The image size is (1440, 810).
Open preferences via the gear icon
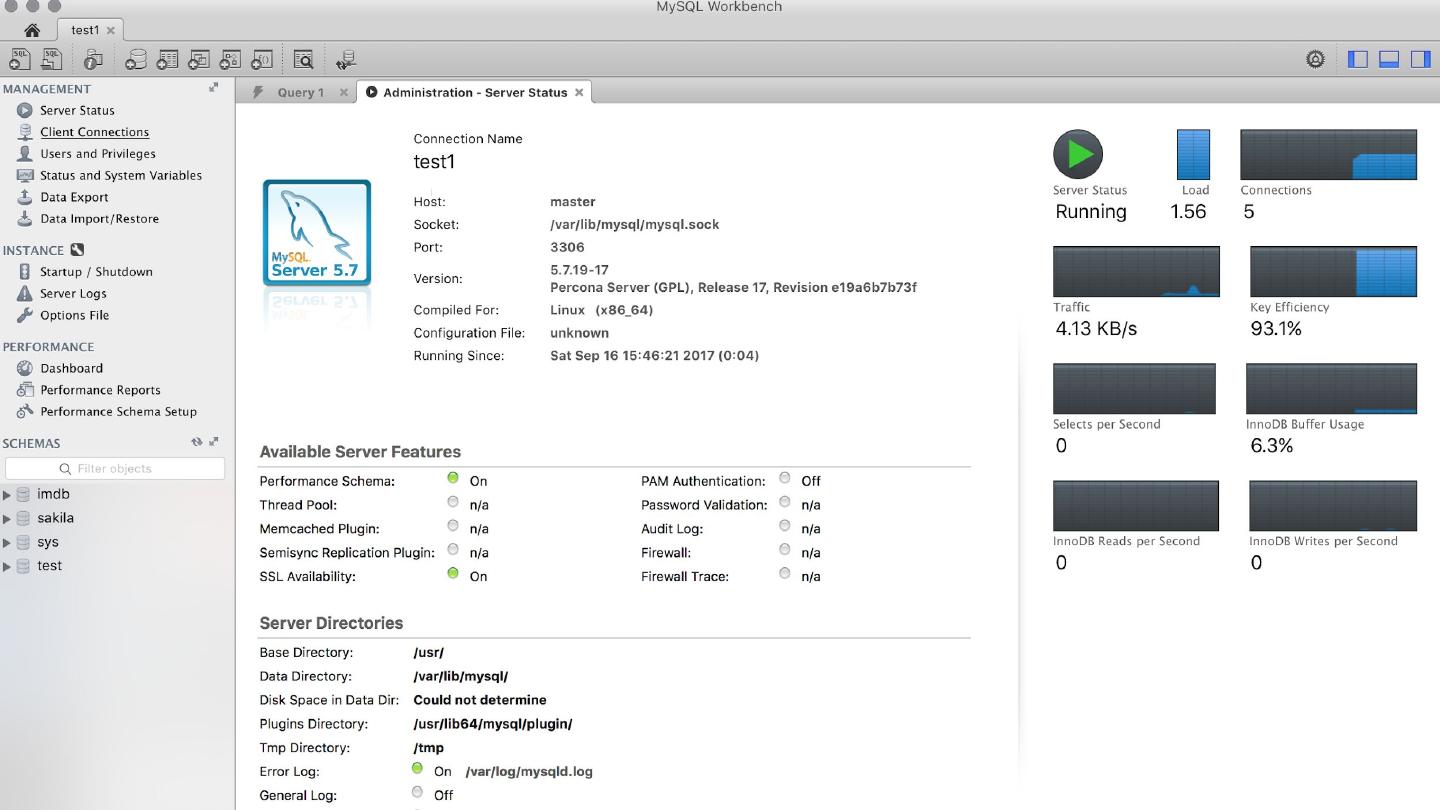[x=1315, y=59]
